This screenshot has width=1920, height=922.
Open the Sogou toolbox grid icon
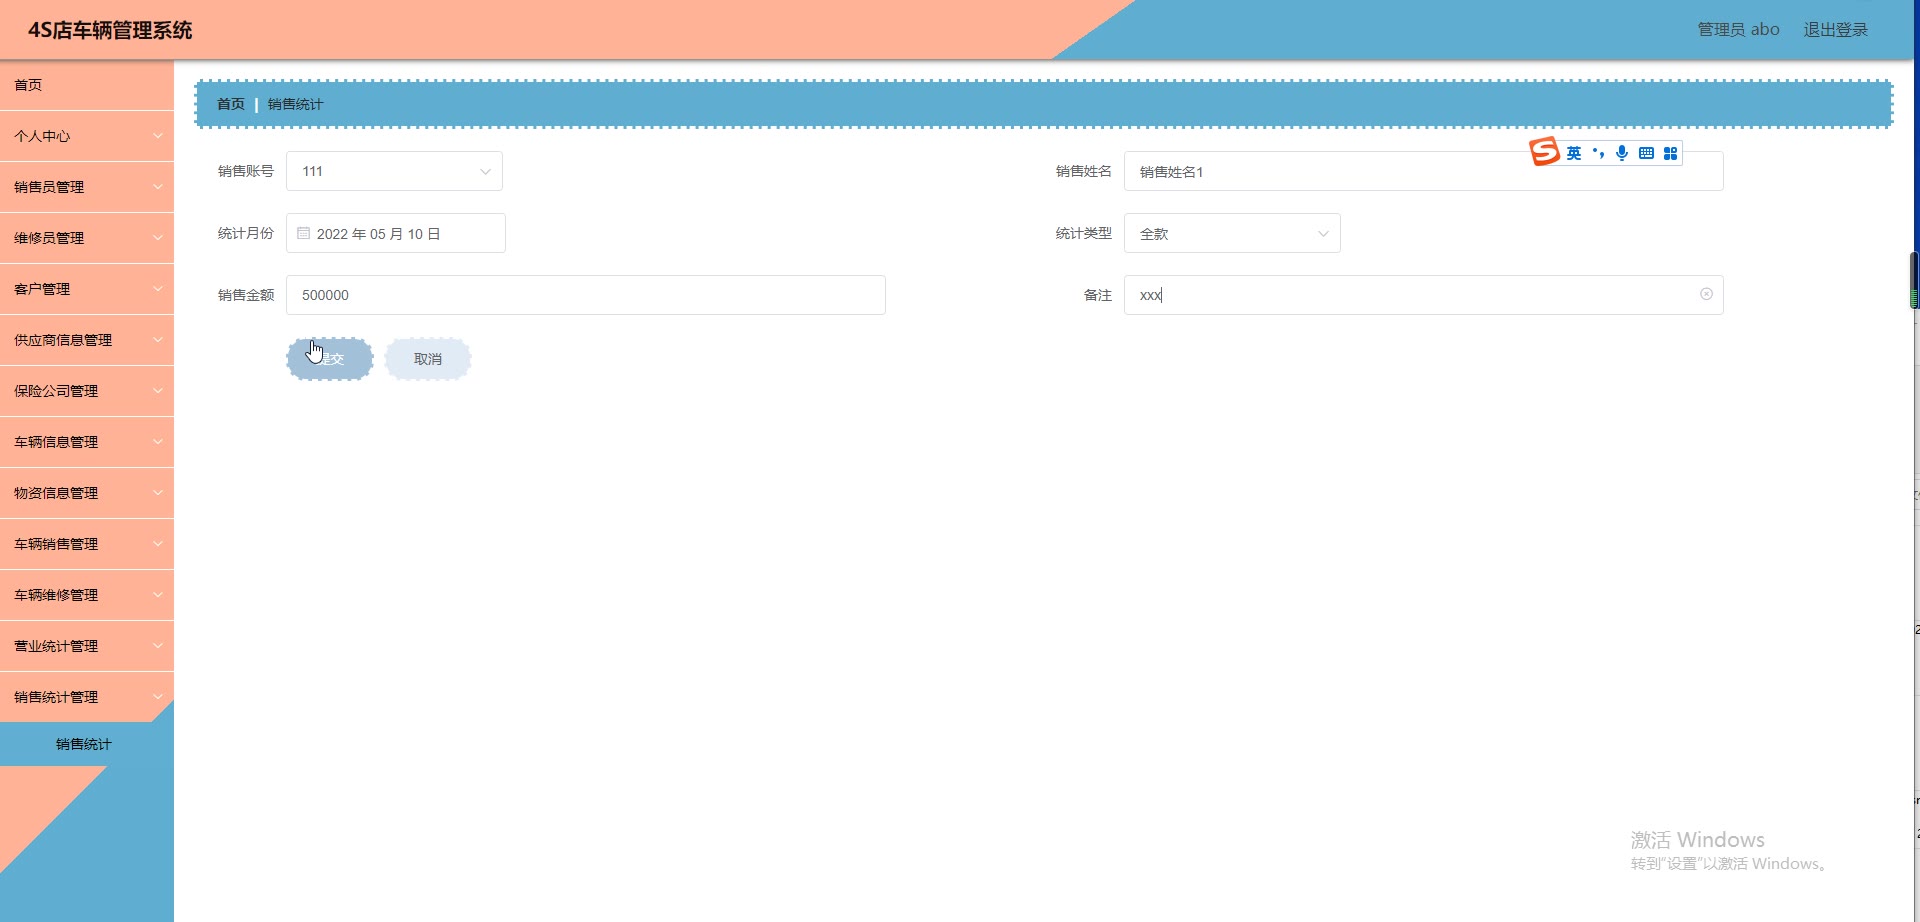point(1670,153)
